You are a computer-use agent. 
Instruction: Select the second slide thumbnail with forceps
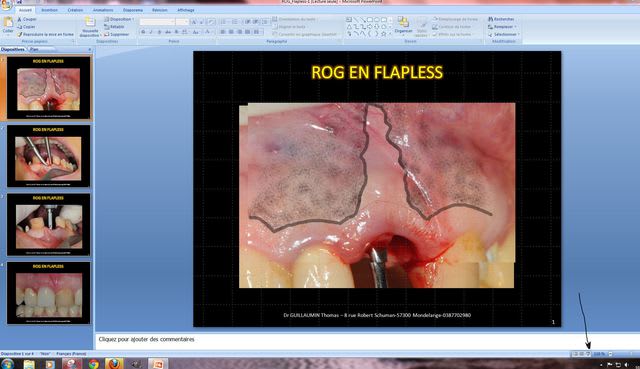[49, 156]
